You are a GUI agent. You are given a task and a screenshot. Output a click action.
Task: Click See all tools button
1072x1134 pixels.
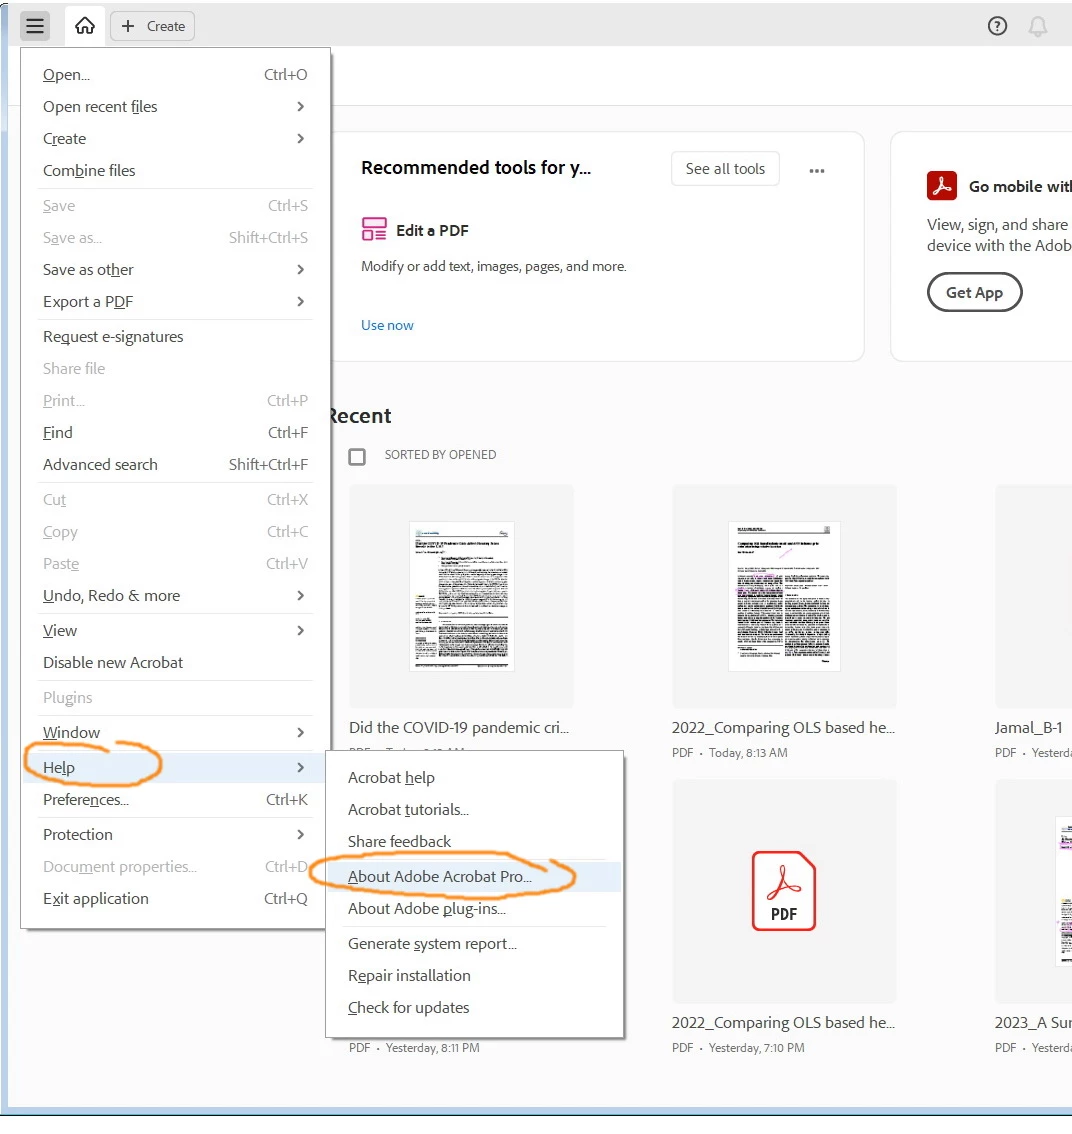[726, 169]
